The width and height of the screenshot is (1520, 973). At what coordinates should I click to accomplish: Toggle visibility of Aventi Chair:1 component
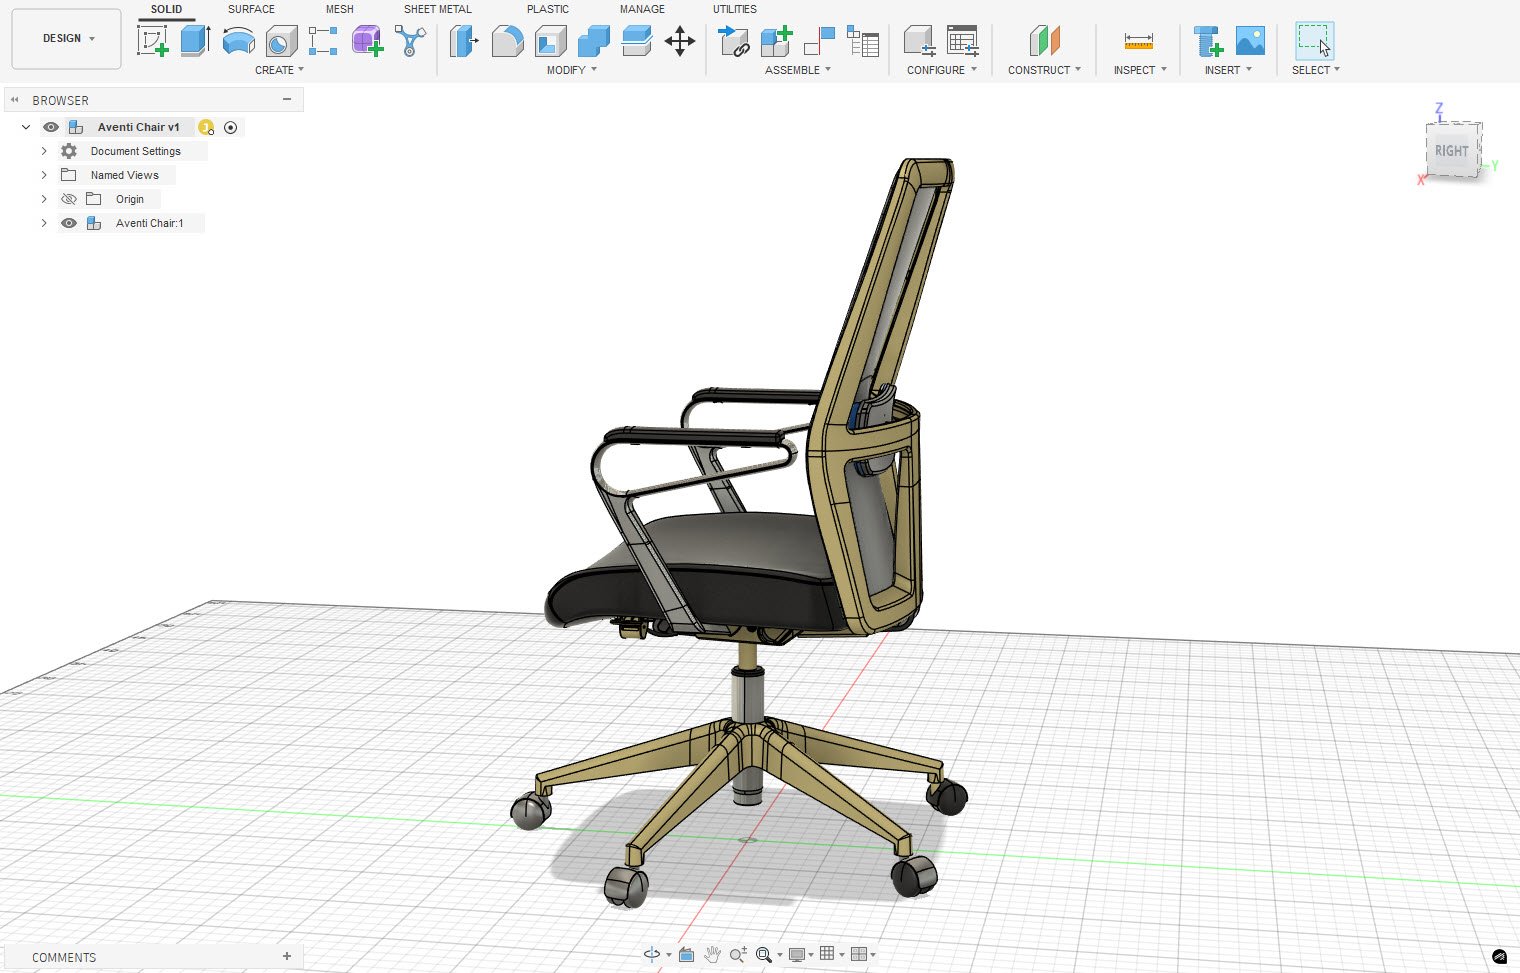(68, 222)
